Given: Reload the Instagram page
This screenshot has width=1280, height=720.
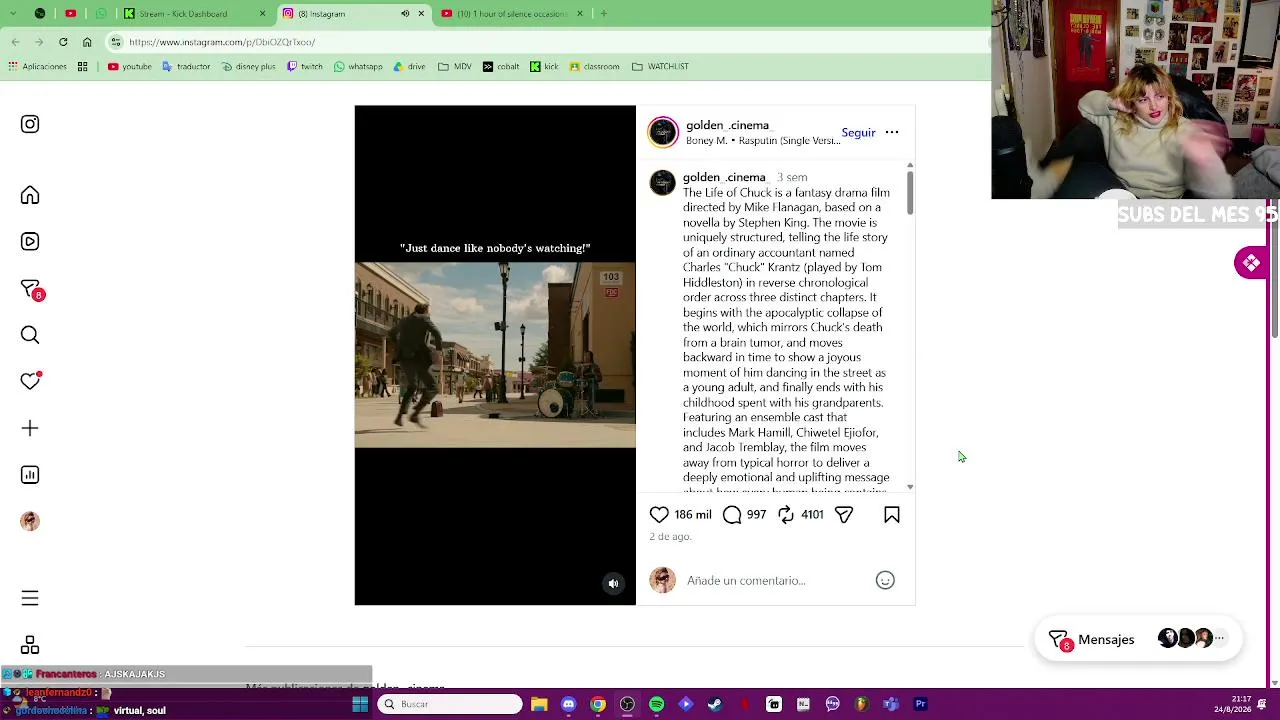Looking at the screenshot, I should pos(63,42).
